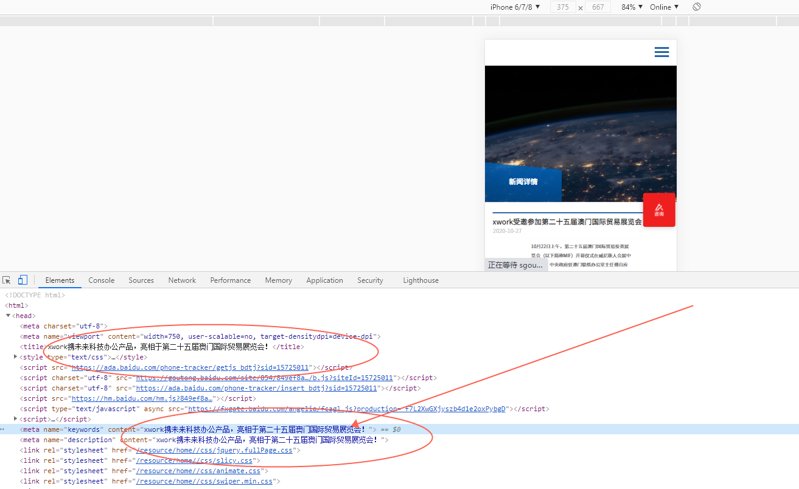Screen dimensions: 799x489
Task: Open the hamburger menu on mobile page
Action: click(661, 52)
